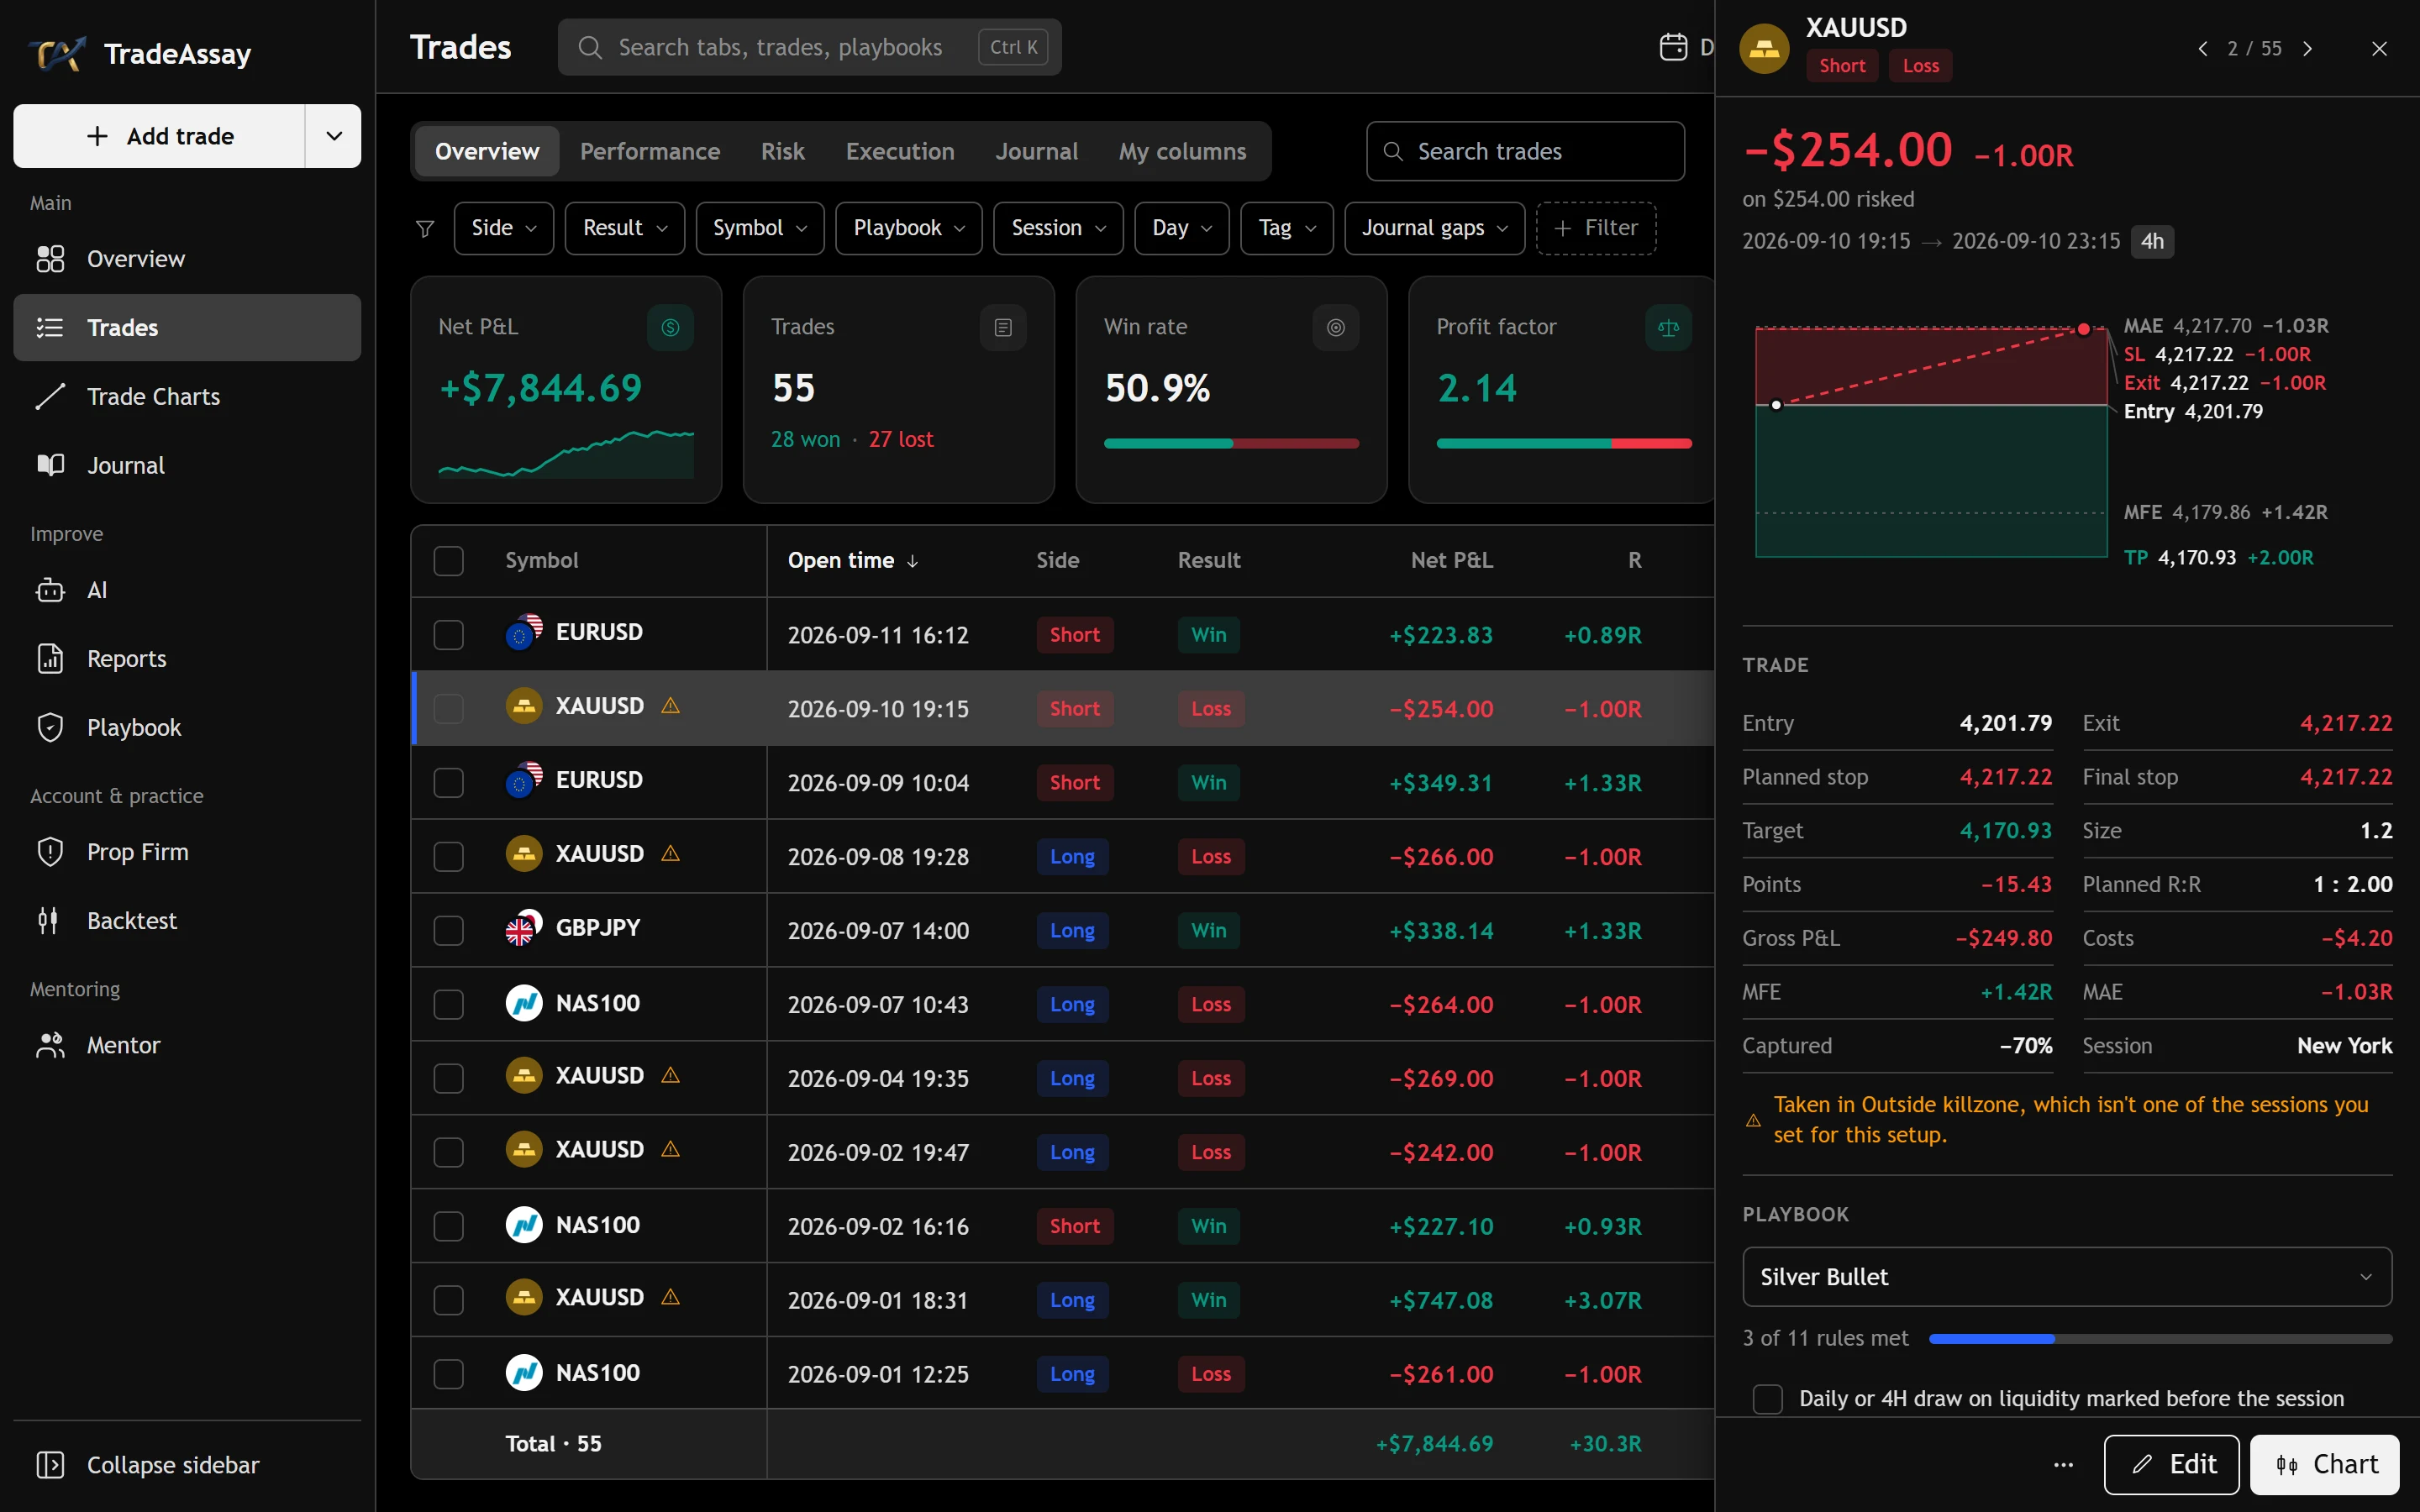Image resolution: width=2420 pixels, height=1512 pixels.
Task: Check the EURUSD 2026-09-11 16:12 row checkbox
Action: [x=449, y=635]
